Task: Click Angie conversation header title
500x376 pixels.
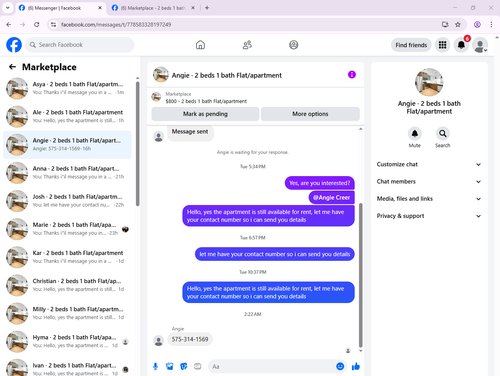Action: coord(227,75)
